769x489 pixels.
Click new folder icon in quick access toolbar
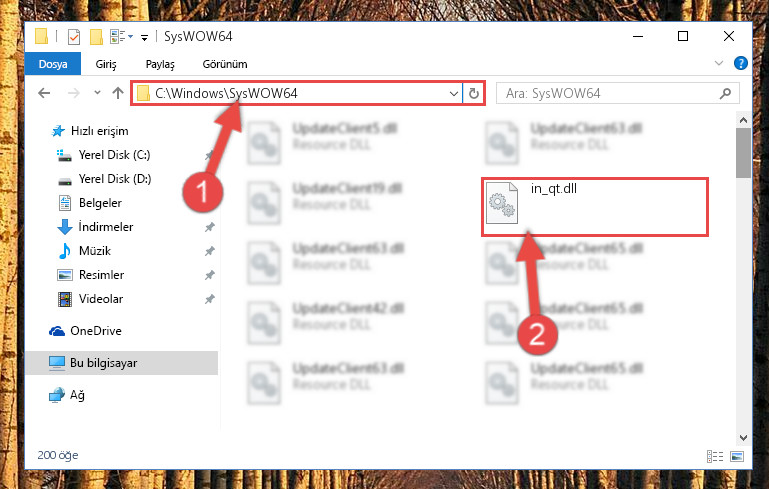(96, 37)
